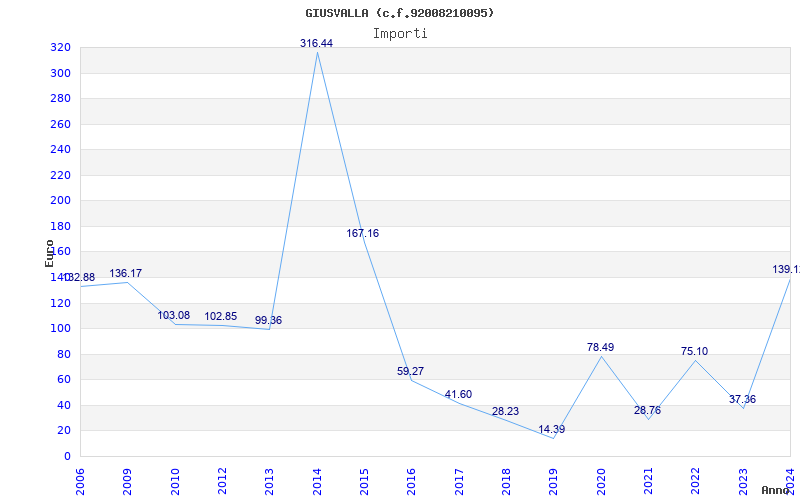
Task: Click the y-axis value 280
Action: (x=60, y=99)
